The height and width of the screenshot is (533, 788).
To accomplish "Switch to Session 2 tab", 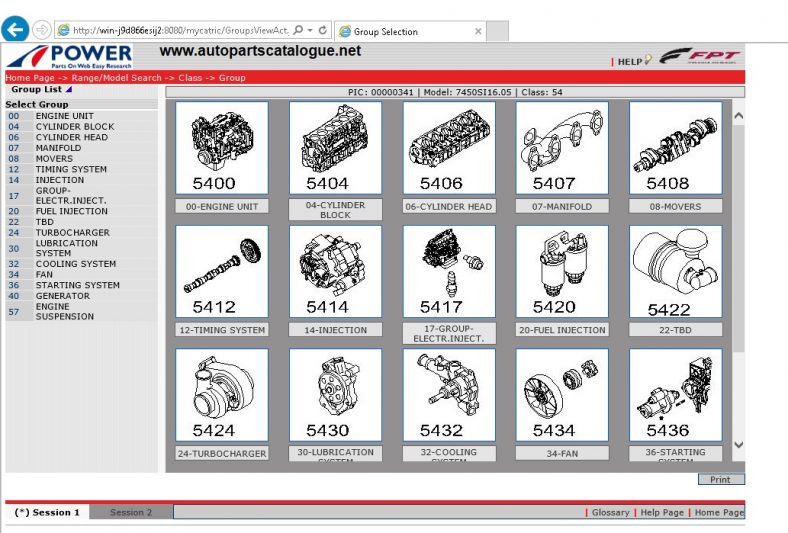I will (x=131, y=512).
